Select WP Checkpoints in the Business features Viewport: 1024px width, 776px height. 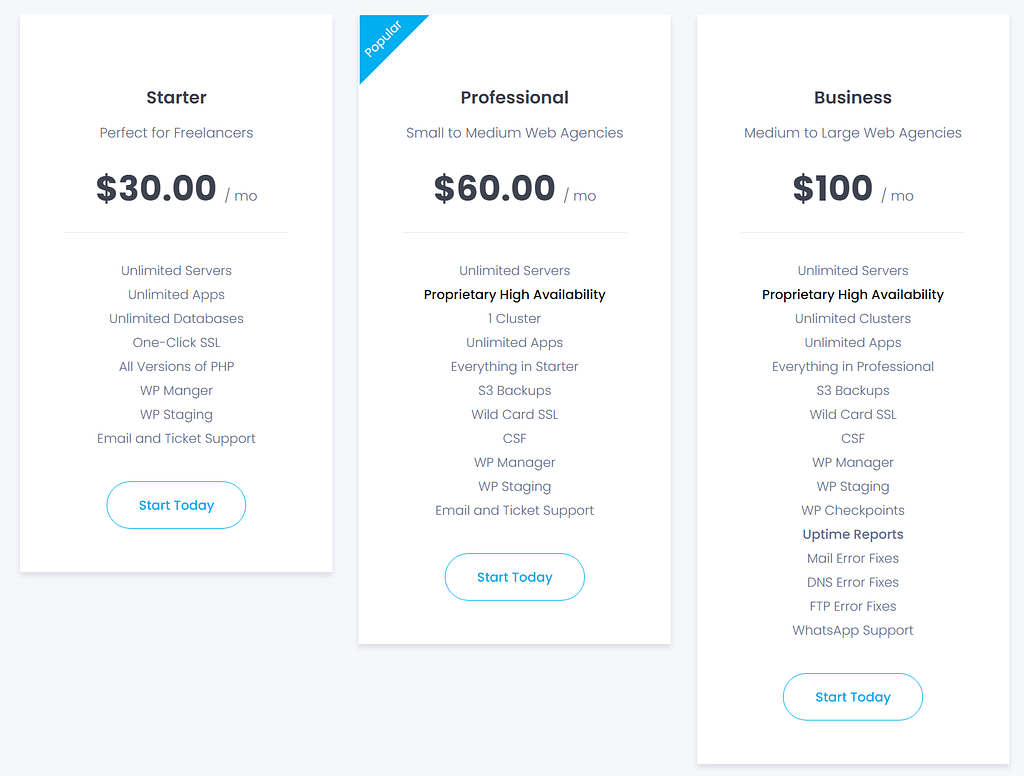coord(852,510)
